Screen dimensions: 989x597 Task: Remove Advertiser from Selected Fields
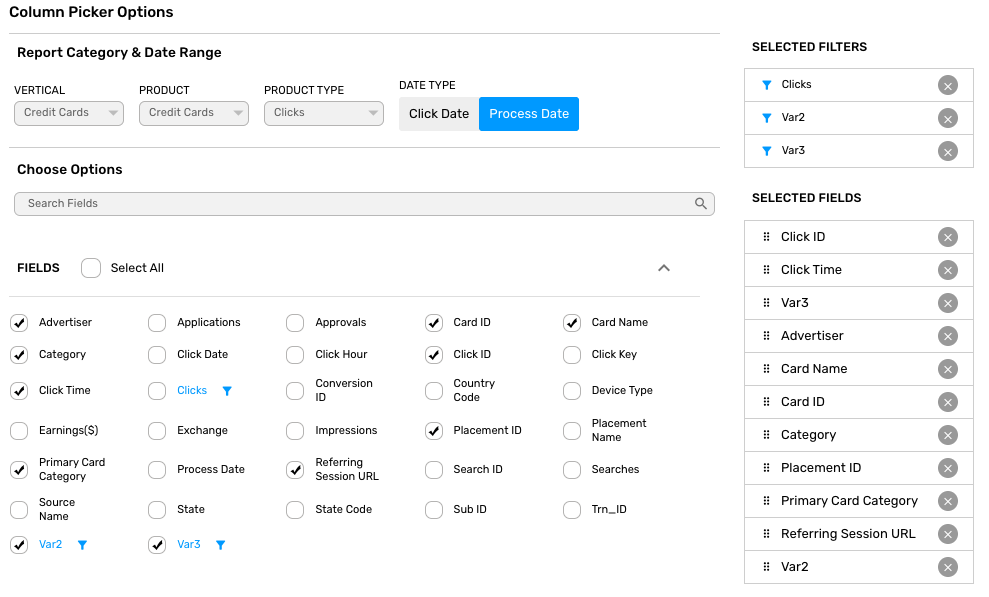[947, 336]
